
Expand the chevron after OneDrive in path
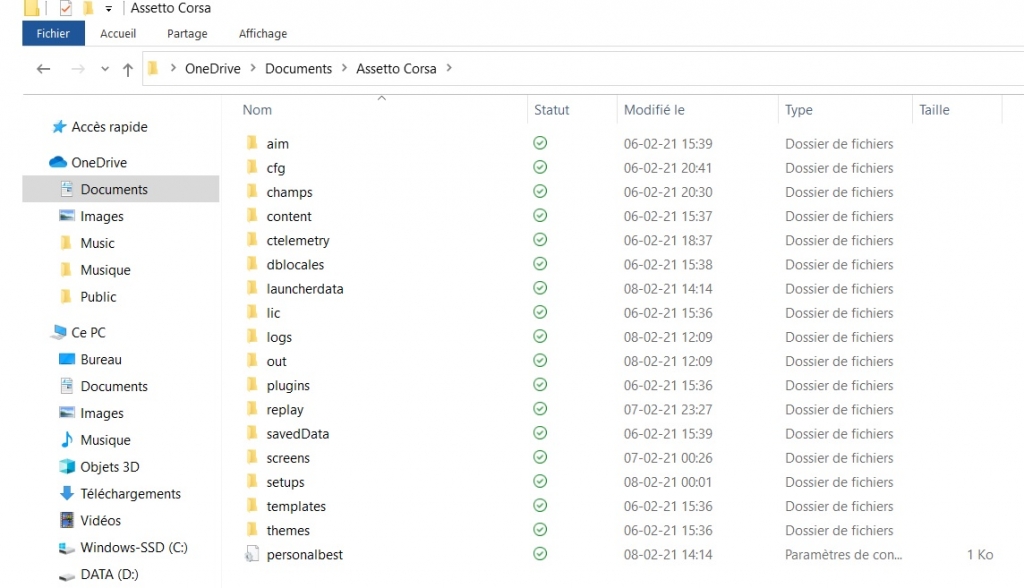[x=253, y=68]
